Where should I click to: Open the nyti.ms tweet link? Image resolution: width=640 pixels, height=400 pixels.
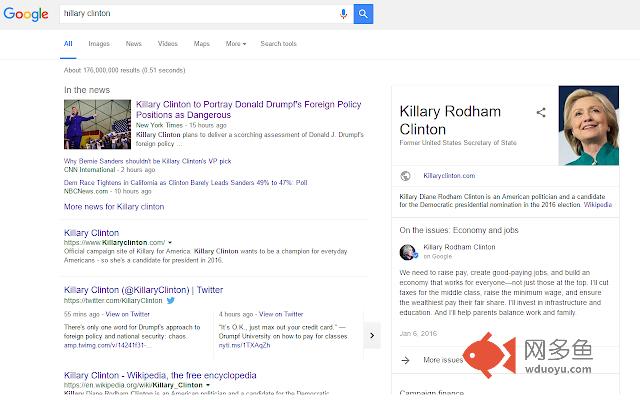(244, 345)
